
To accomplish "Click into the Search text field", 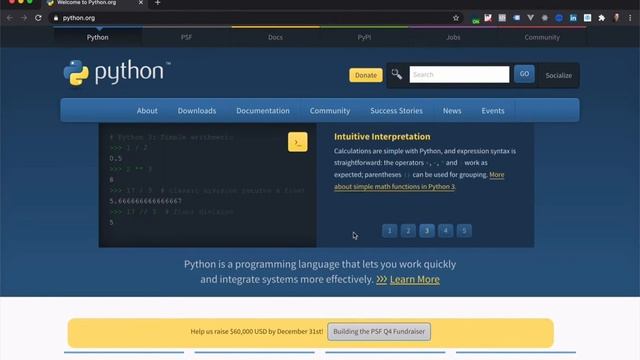I will [459, 75].
